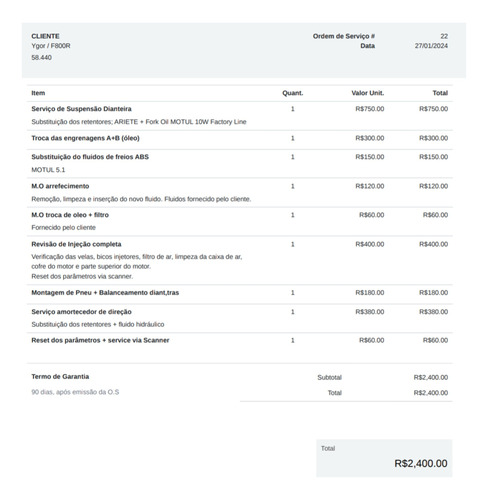Select Reset dos parâmetros + service via Scanner
This screenshot has width=488, height=500.
coord(100,340)
